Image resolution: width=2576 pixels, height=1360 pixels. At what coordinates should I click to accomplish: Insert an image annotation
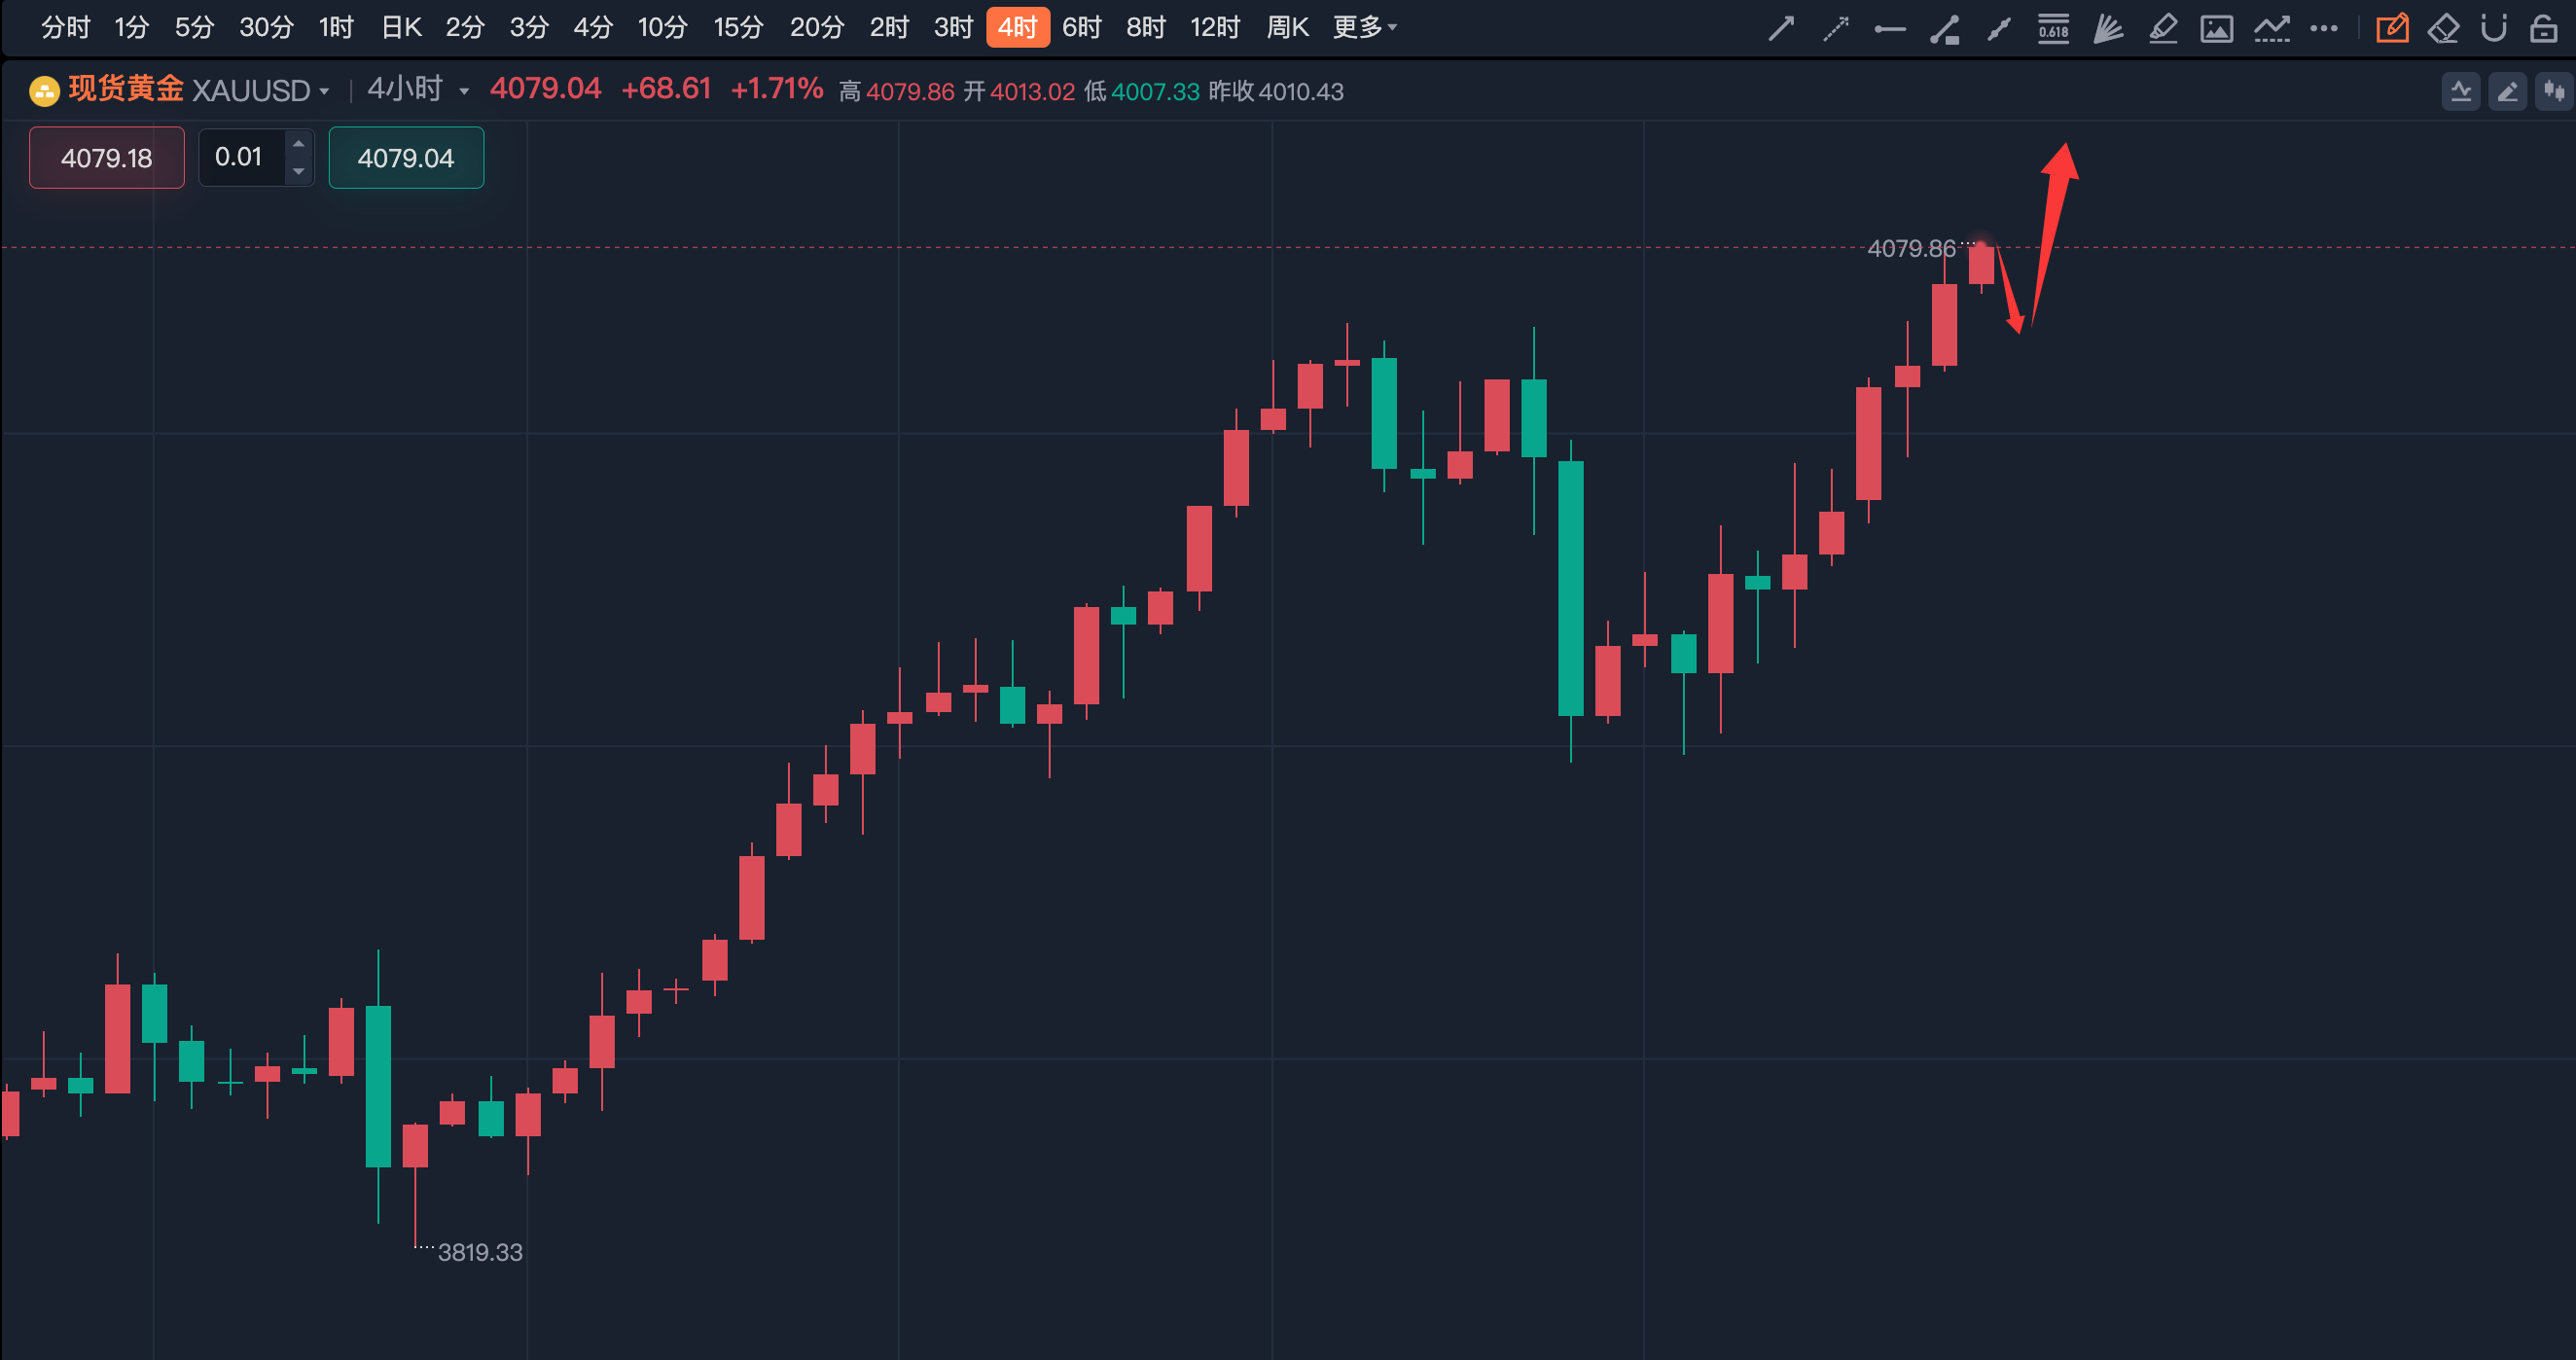[2216, 28]
